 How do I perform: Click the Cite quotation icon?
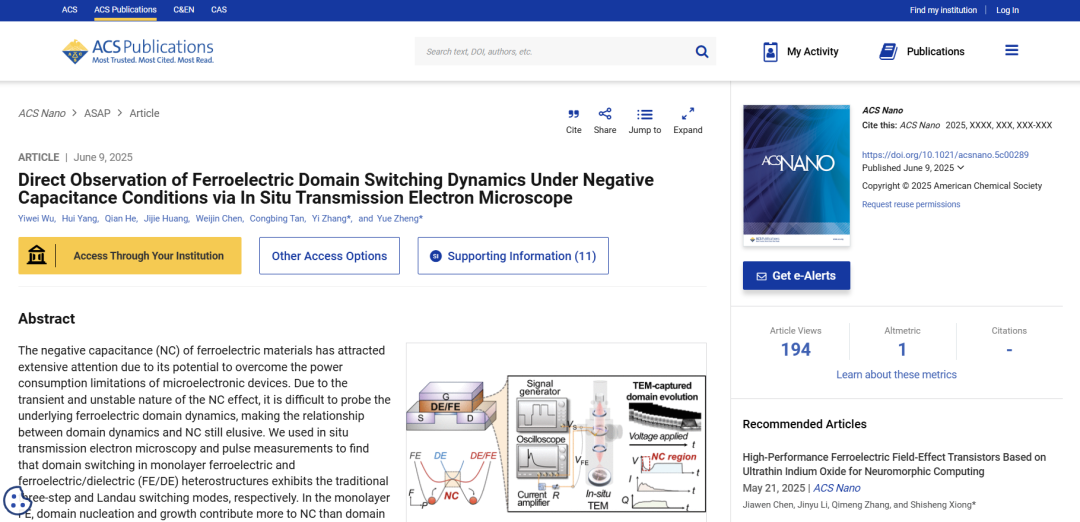pyautogui.click(x=573, y=114)
